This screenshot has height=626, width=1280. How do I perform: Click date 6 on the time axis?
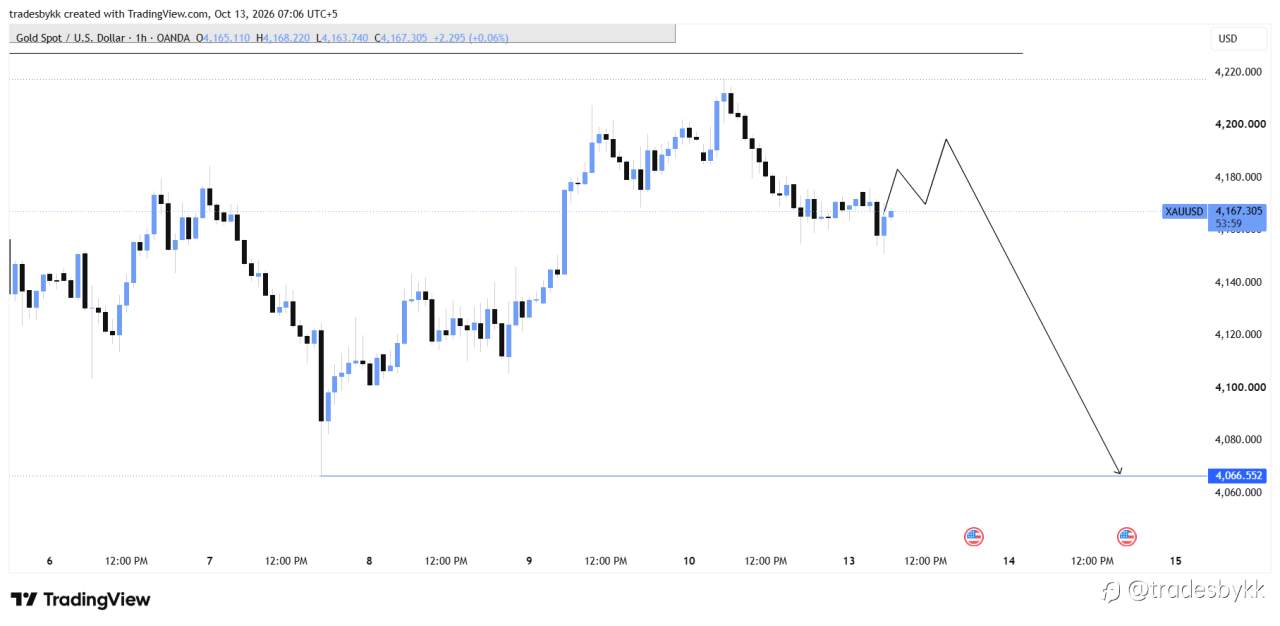click(x=49, y=561)
